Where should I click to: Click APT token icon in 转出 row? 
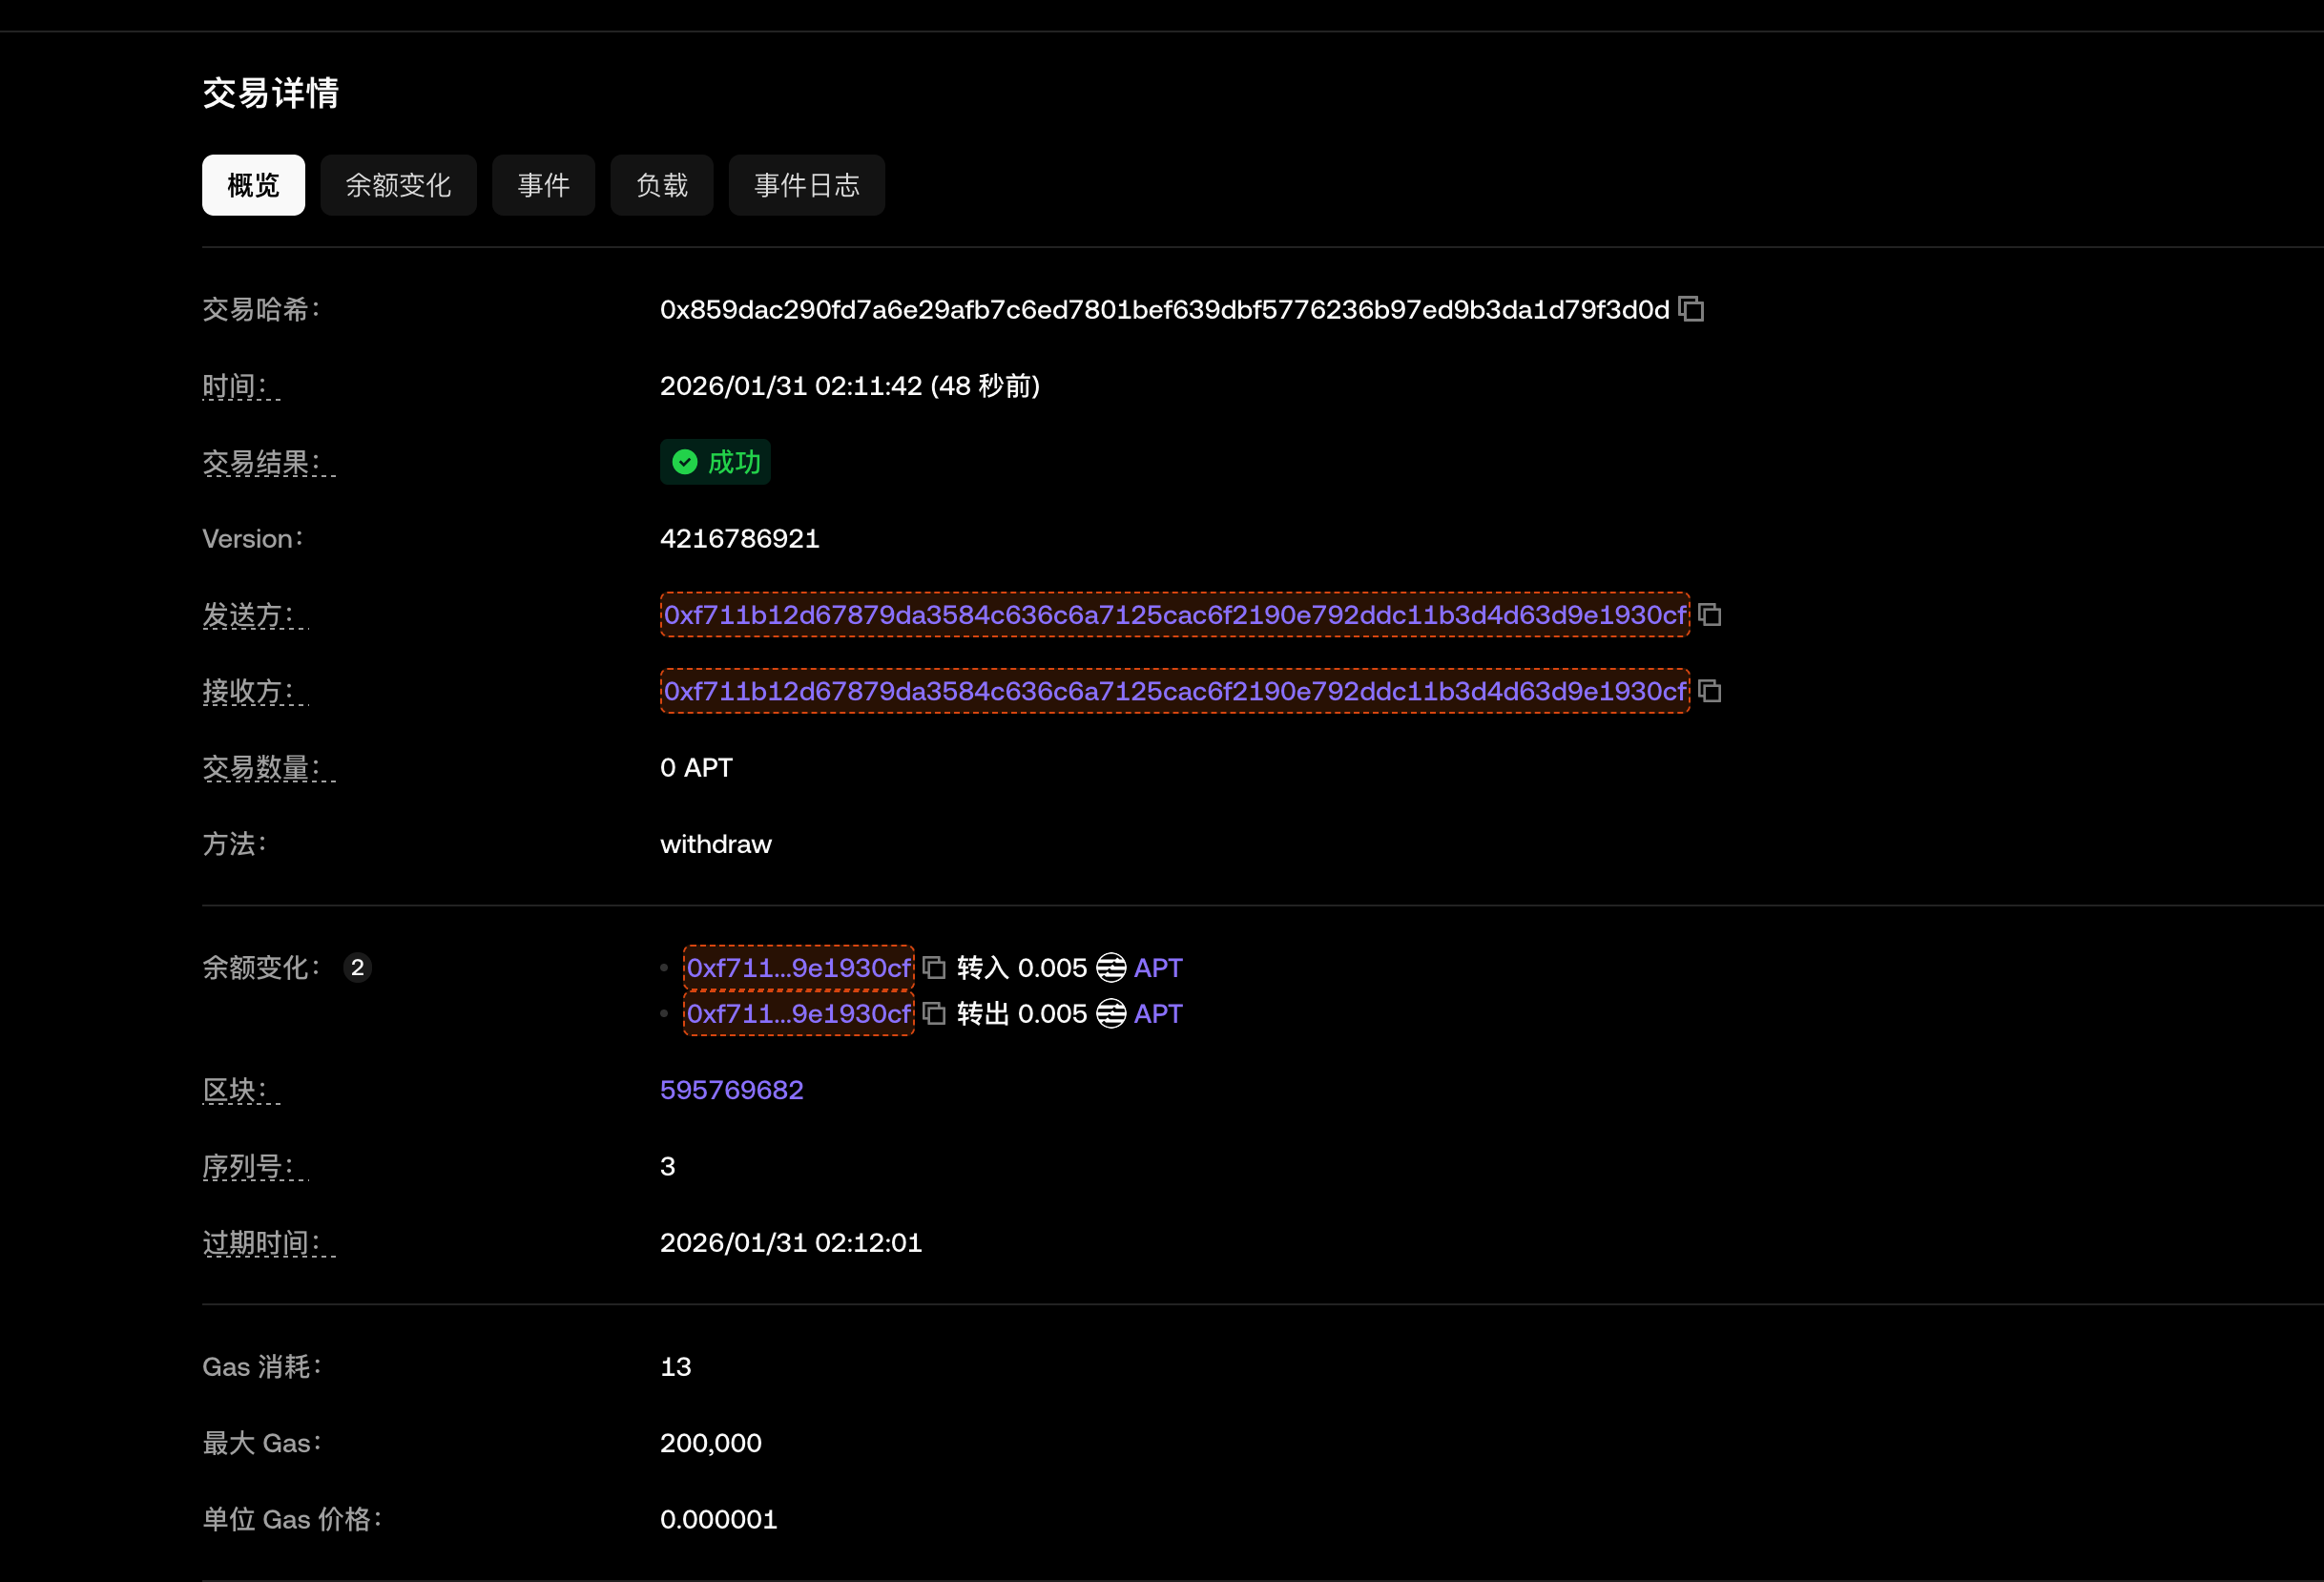tap(1111, 1013)
